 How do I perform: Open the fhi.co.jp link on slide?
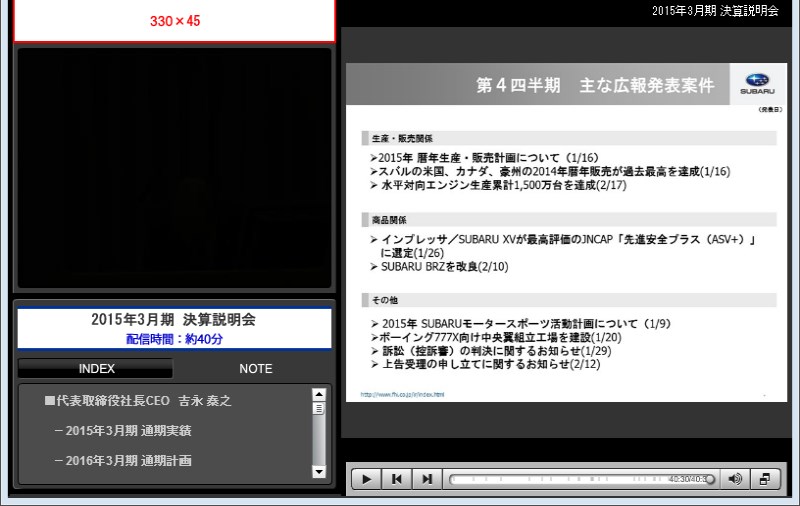coord(402,394)
